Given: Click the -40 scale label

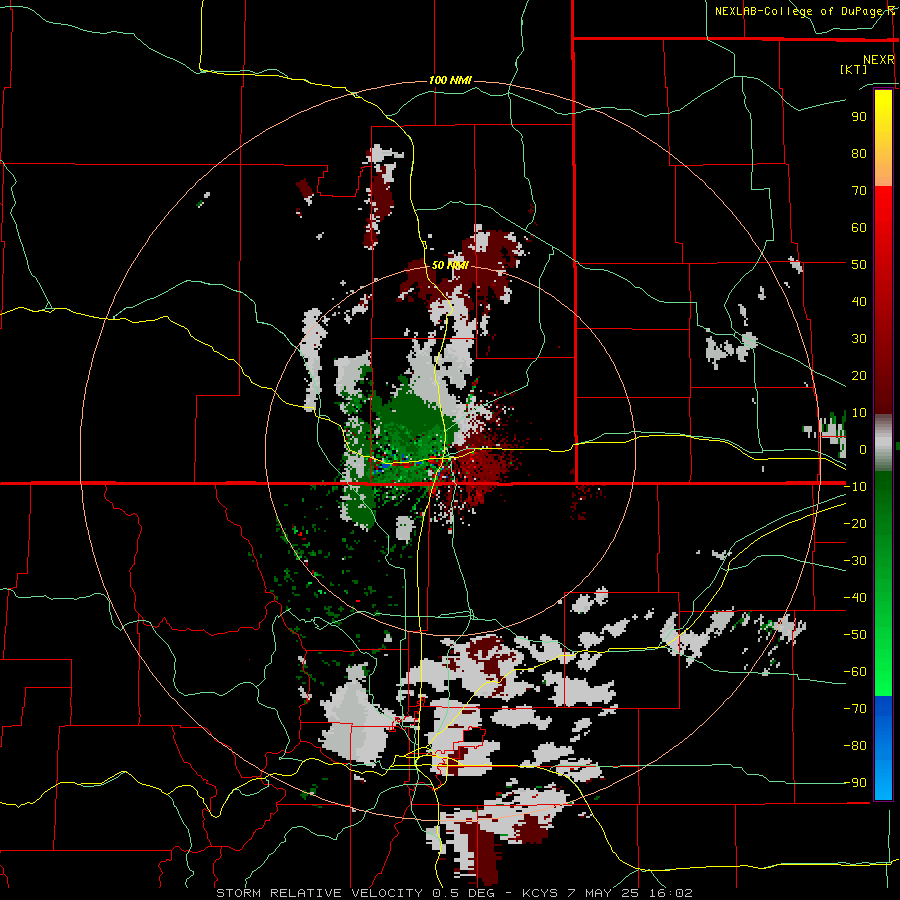Looking at the screenshot, I should click(x=855, y=598).
